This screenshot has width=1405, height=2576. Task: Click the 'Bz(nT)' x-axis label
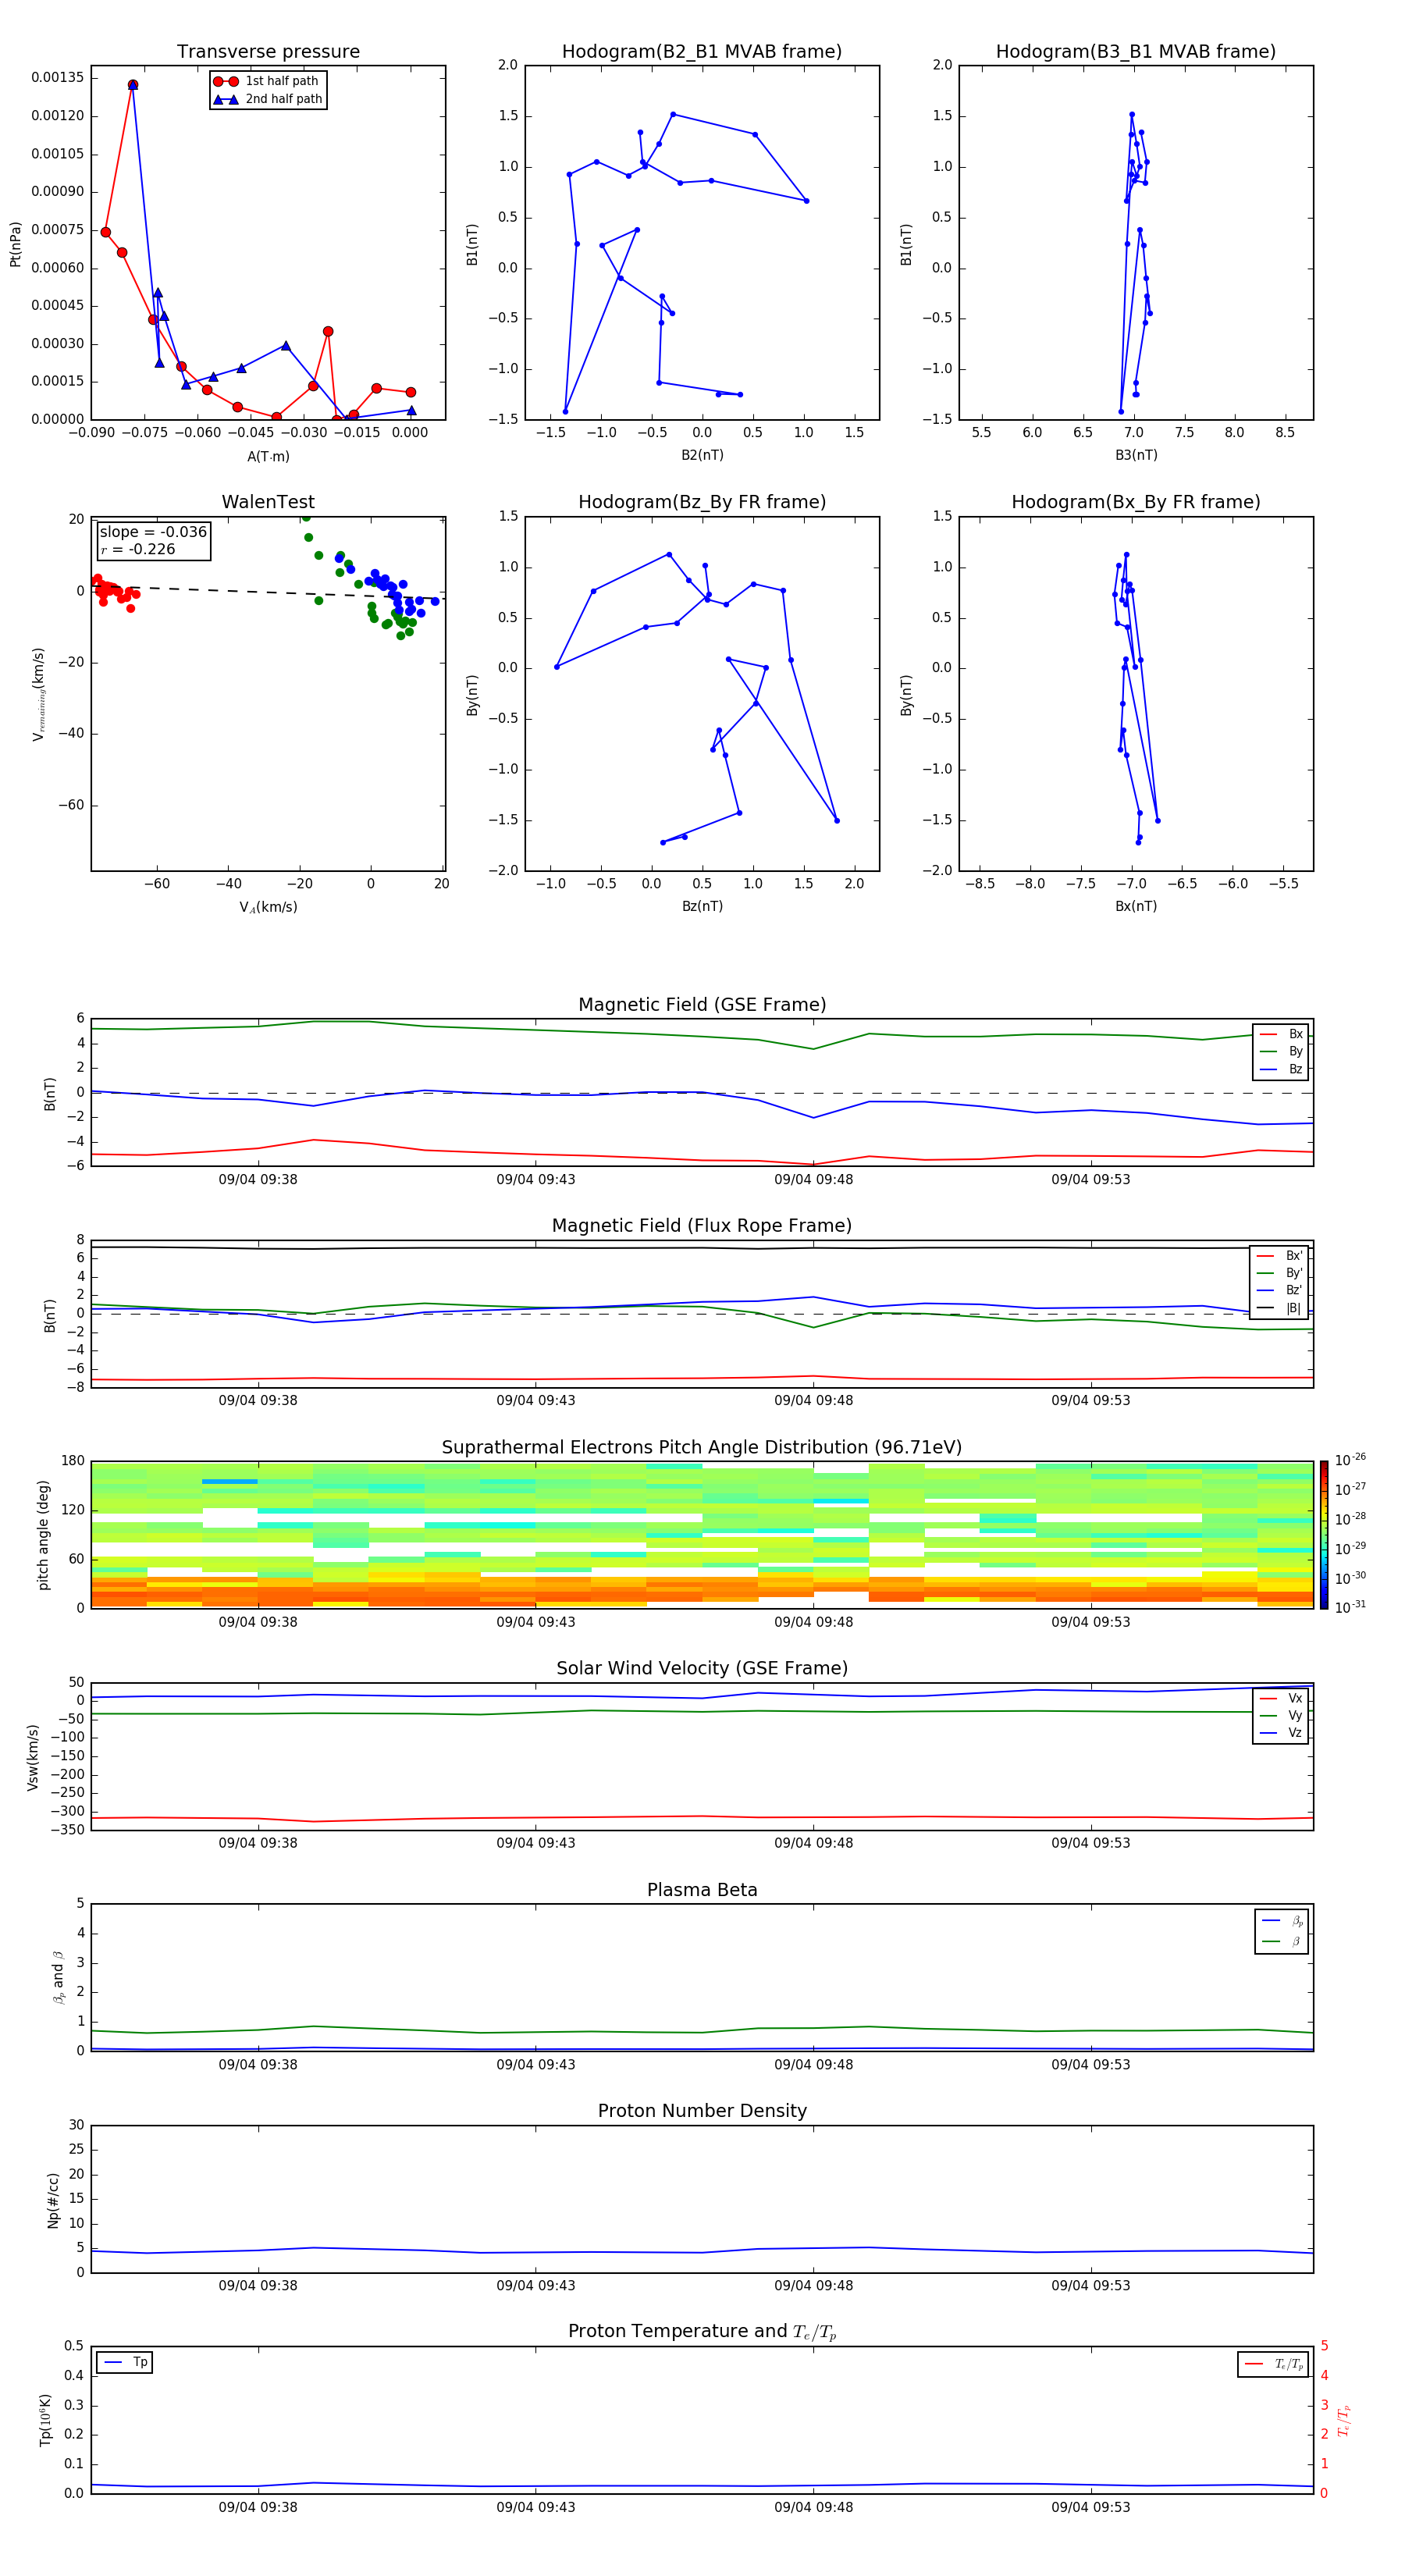pos(702,906)
